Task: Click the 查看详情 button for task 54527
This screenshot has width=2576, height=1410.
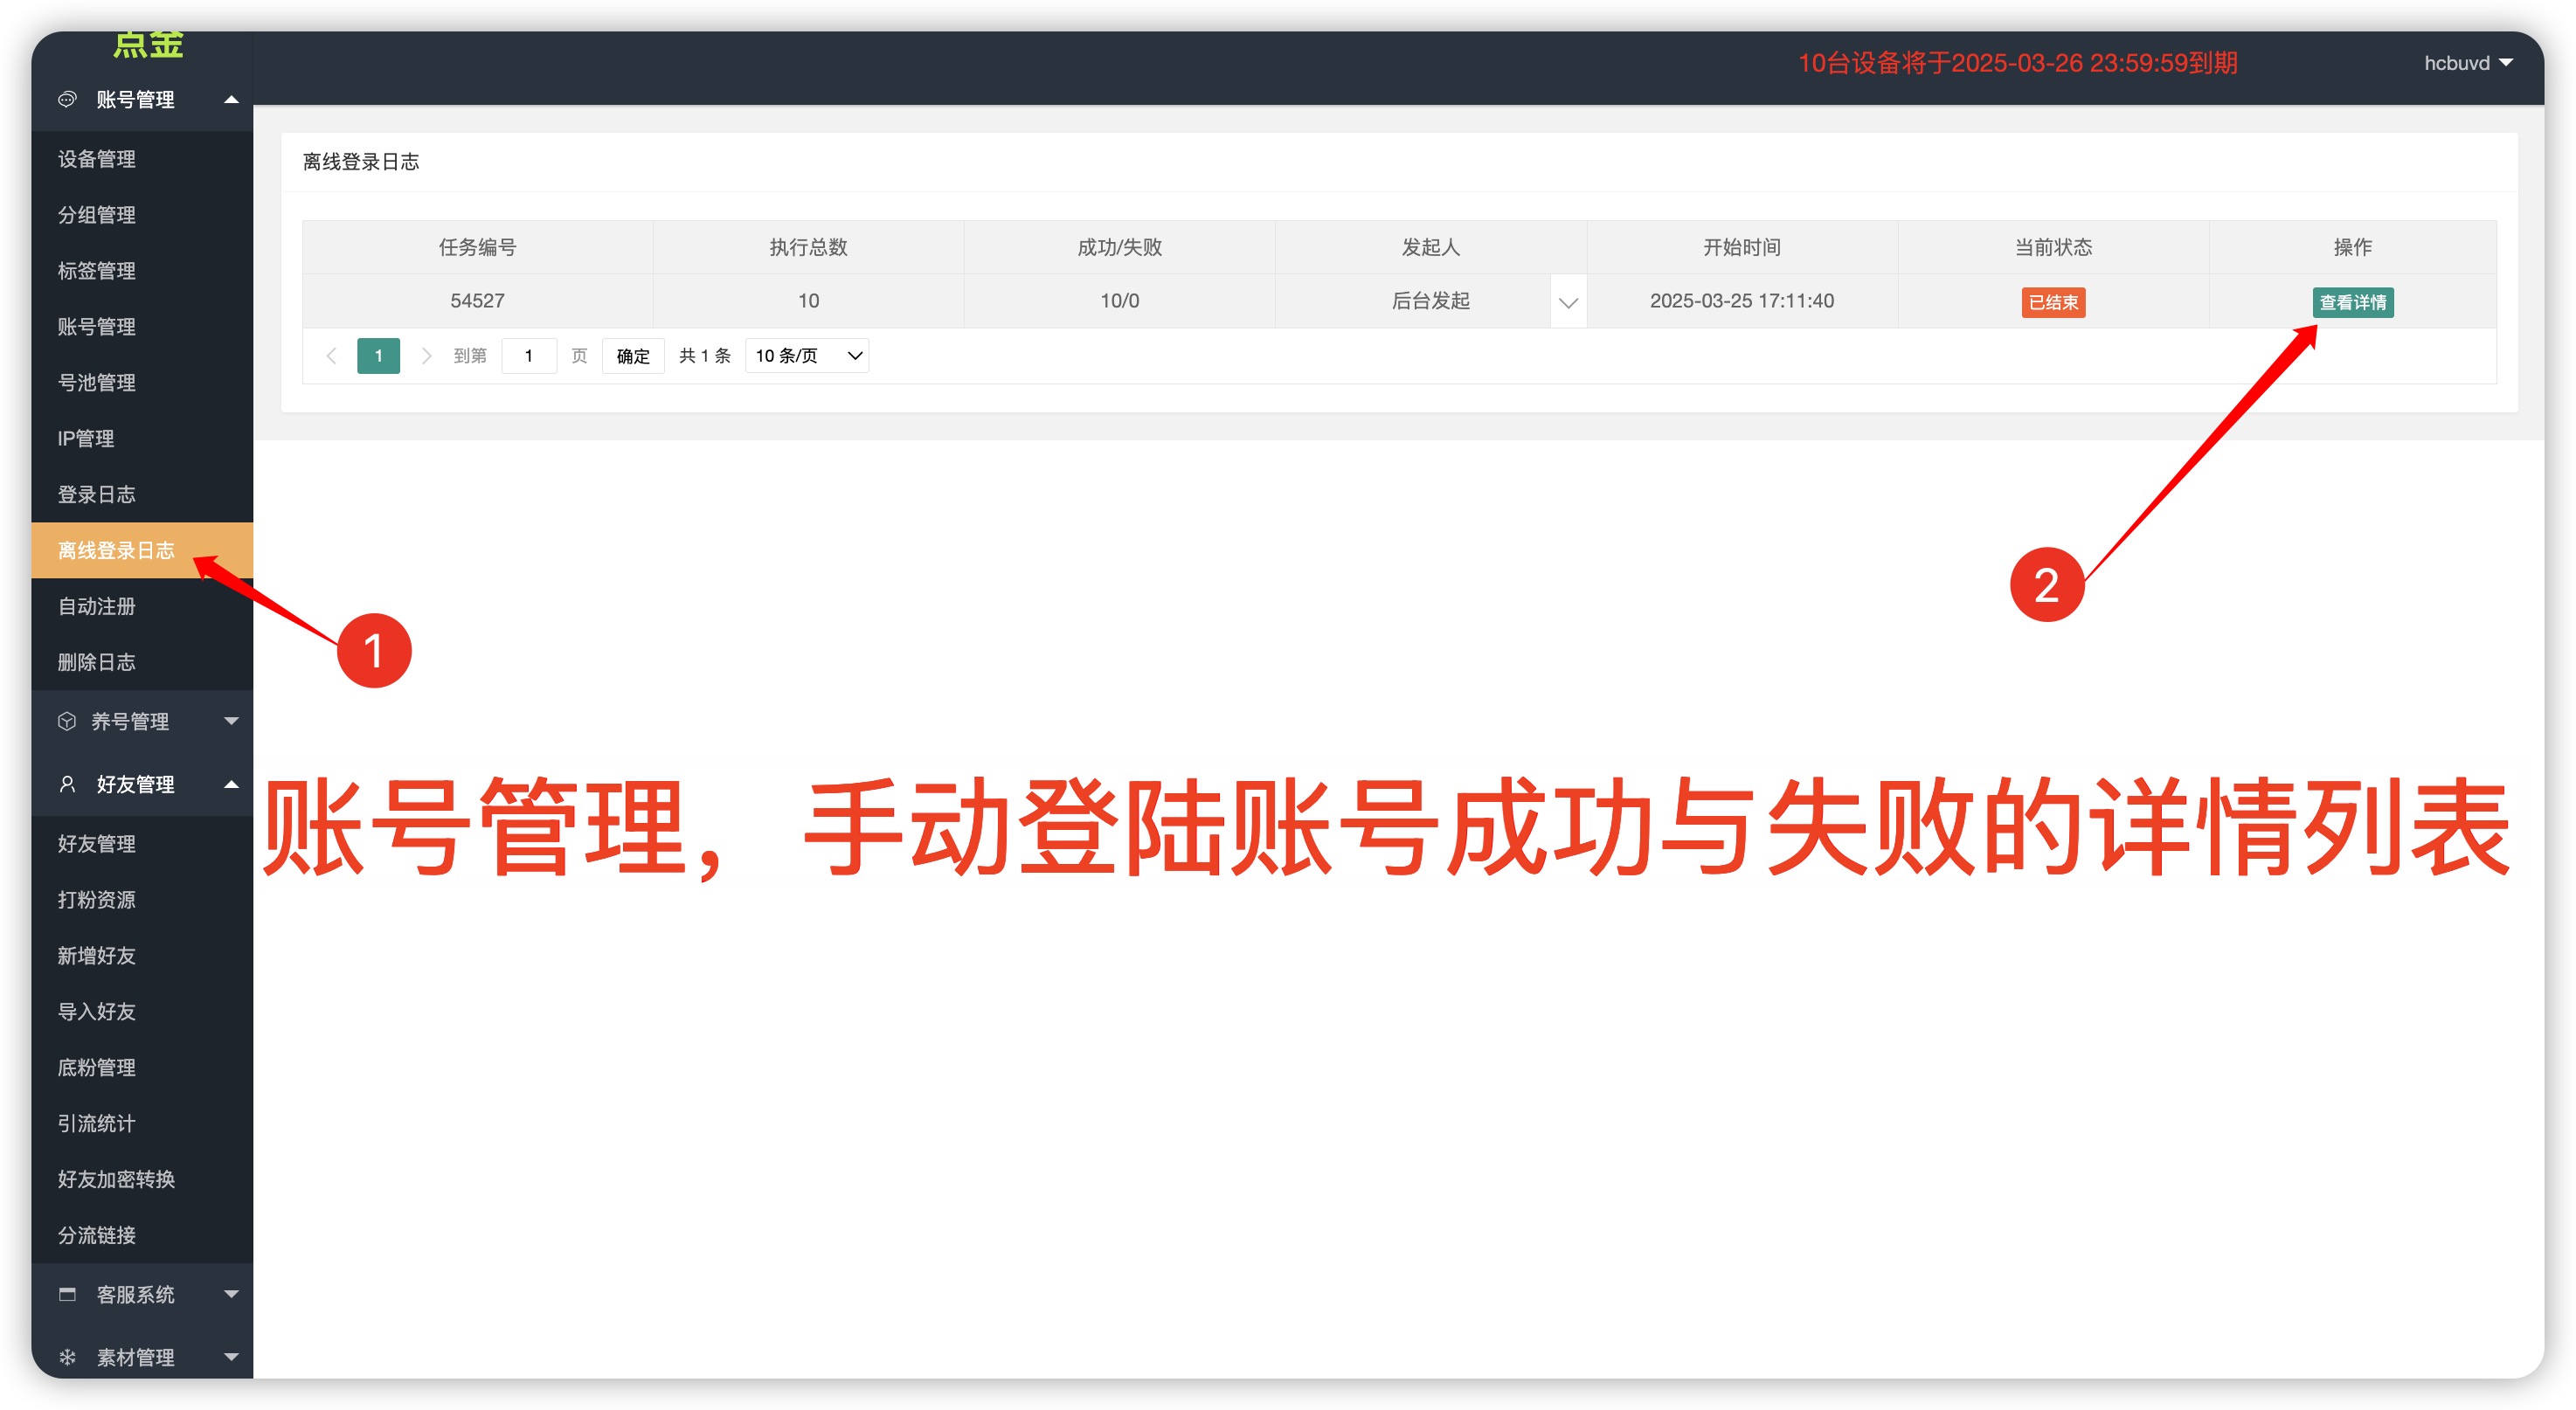Action: (x=2352, y=302)
